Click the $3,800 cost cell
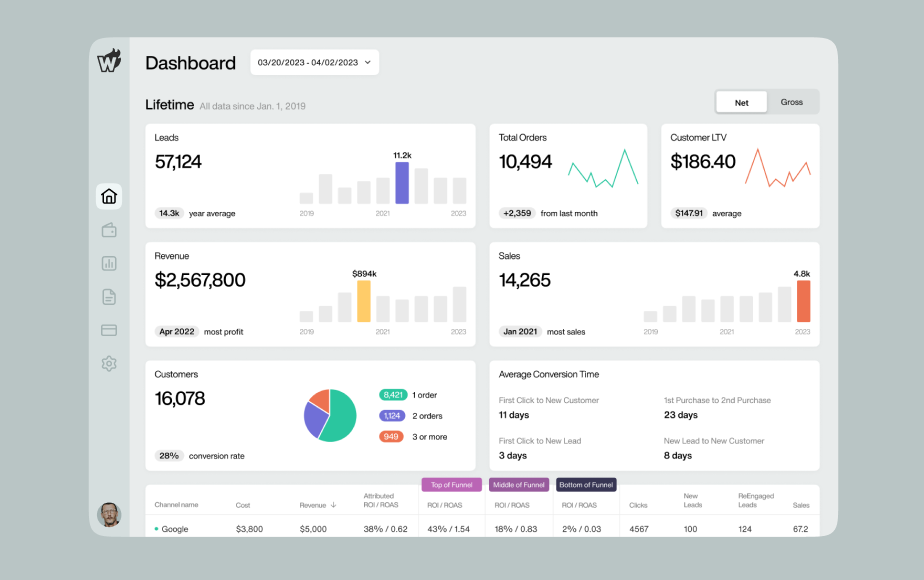924x580 pixels. 249,529
